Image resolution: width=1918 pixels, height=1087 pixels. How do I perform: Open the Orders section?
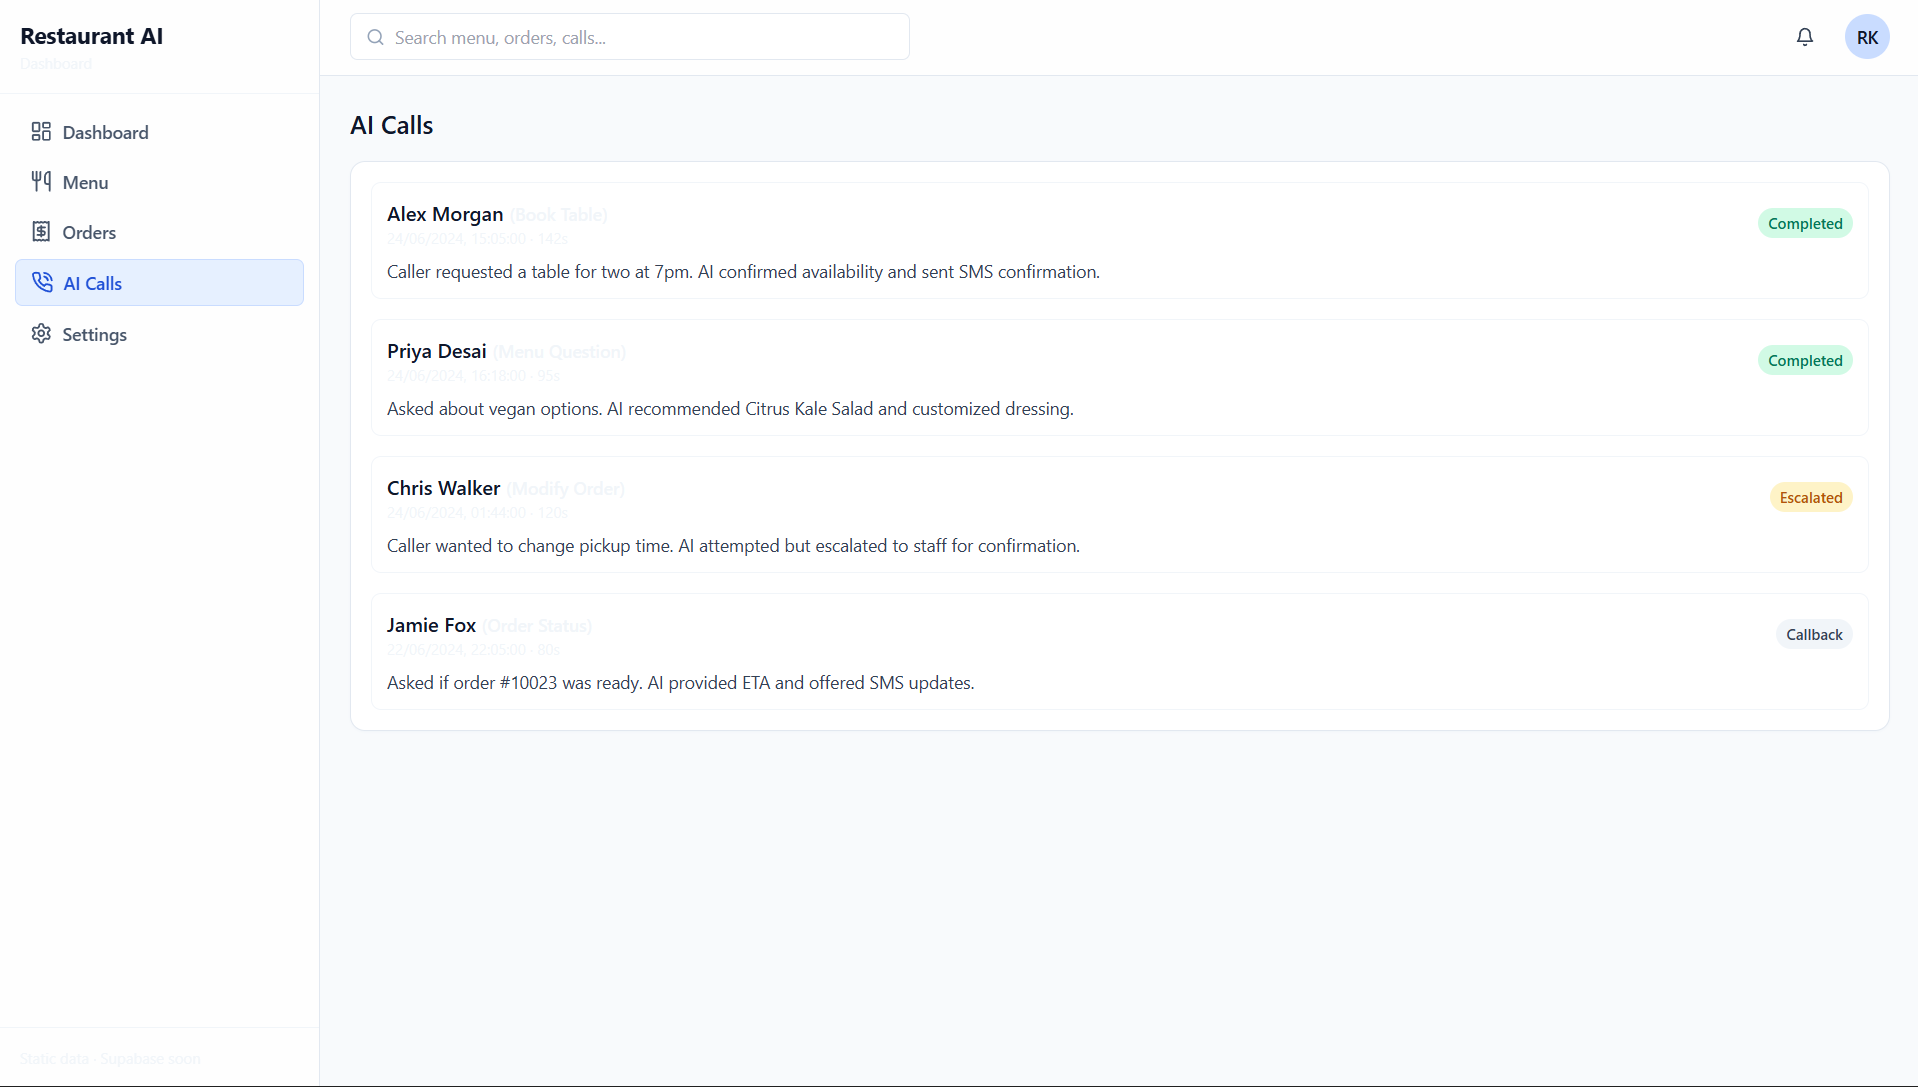tap(89, 232)
